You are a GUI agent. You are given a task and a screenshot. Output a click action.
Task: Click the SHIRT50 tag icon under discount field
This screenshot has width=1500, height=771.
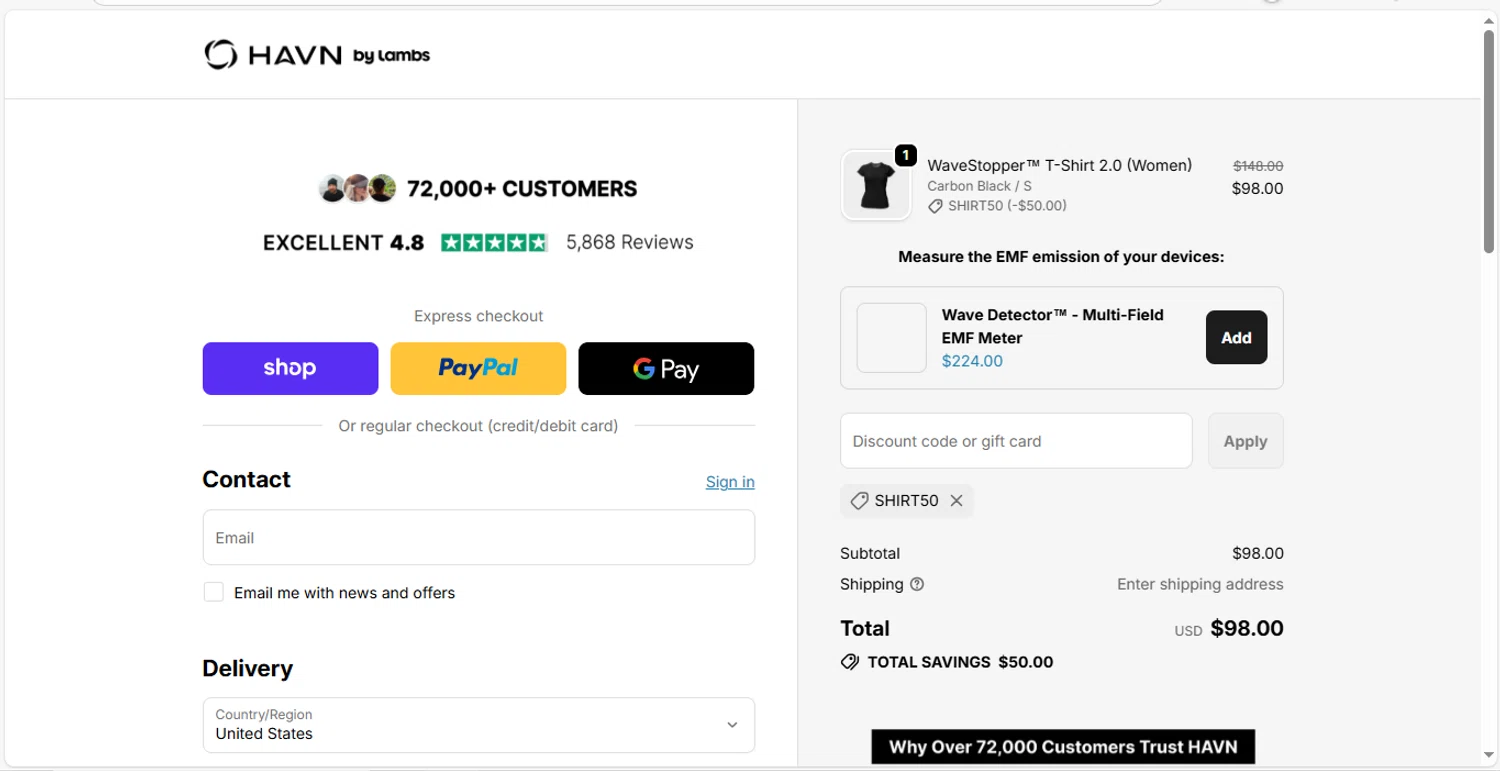(x=859, y=501)
